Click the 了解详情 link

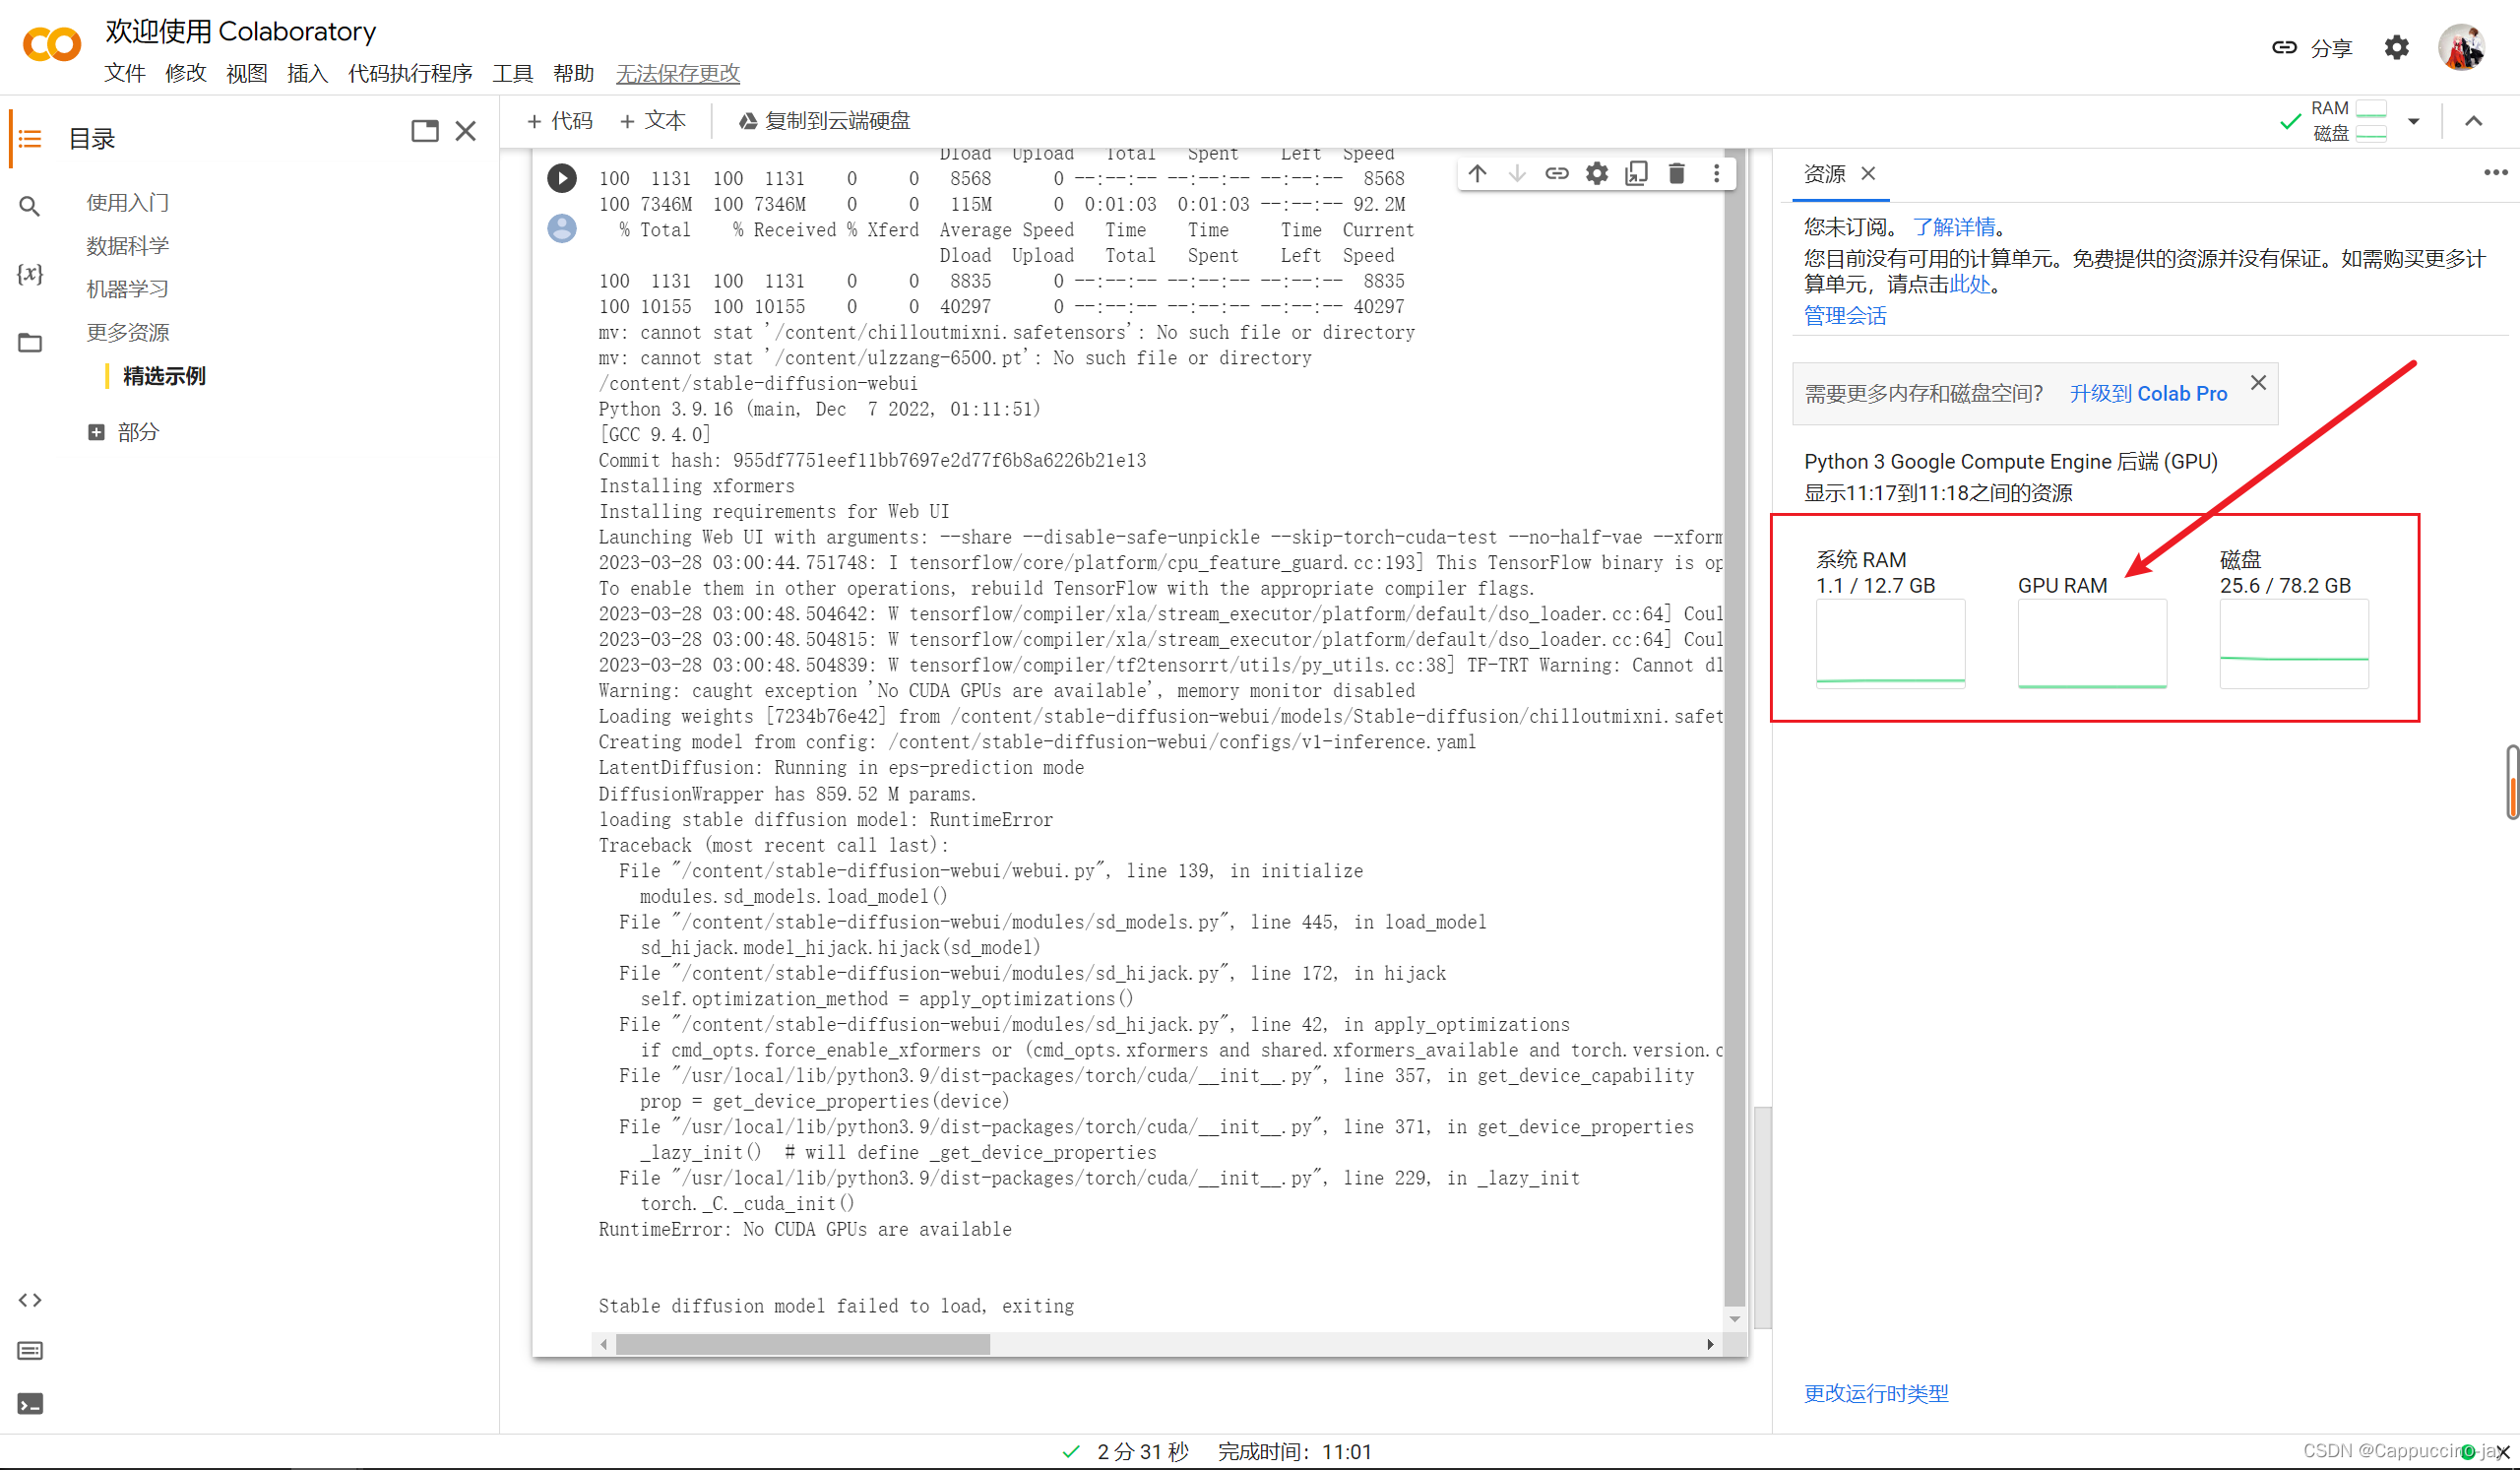(x=1954, y=227)
